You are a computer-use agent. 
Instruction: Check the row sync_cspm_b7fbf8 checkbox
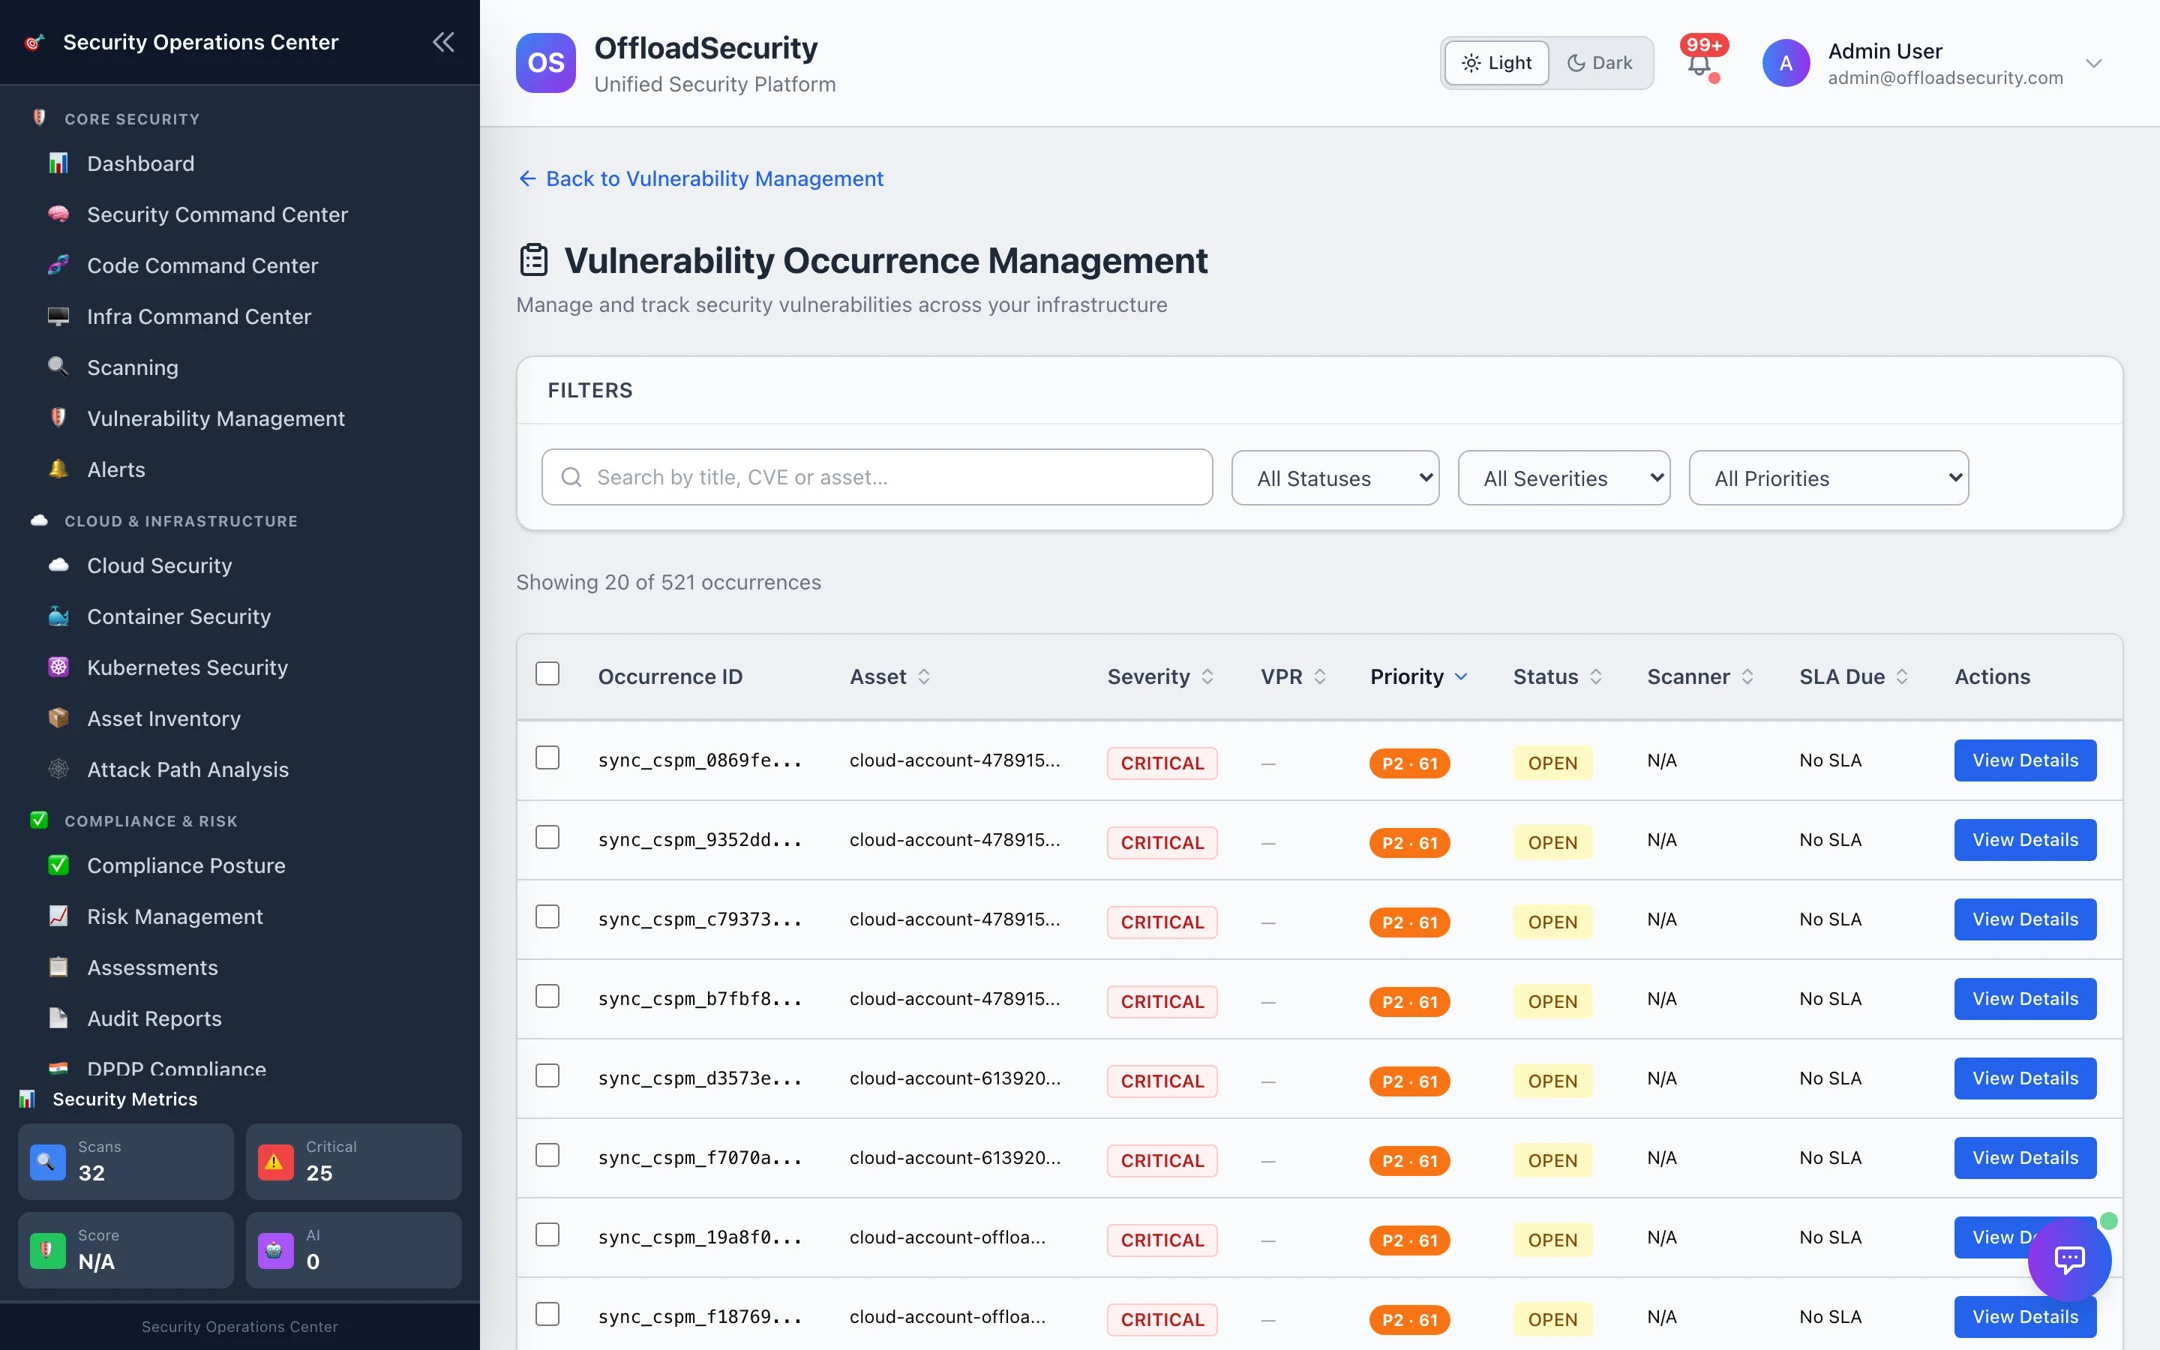point(547,996)
